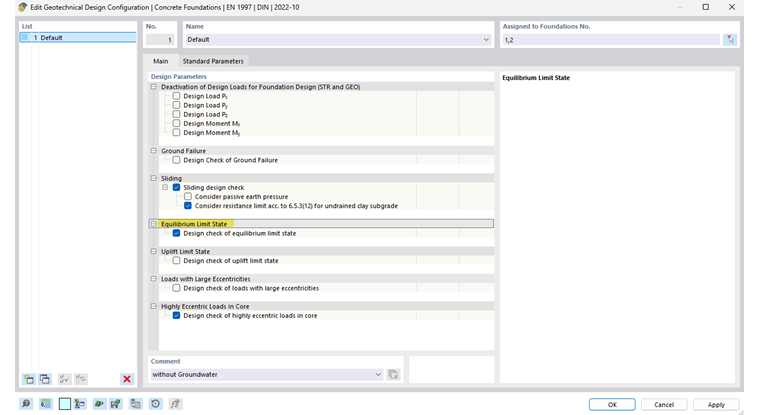This screenshot has width=760, height=415.
Task: Enable Design check of uplift limit state
Action: 177,260
